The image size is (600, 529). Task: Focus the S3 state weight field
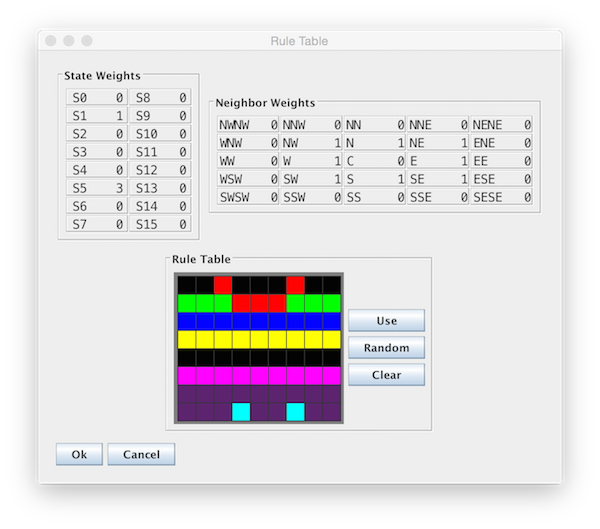(x=96, y=152)
